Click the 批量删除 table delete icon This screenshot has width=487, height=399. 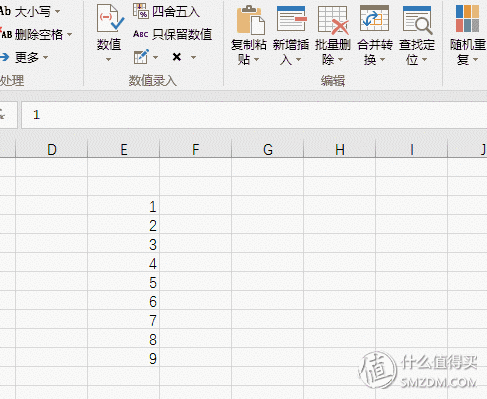click(x=333, y=20)
